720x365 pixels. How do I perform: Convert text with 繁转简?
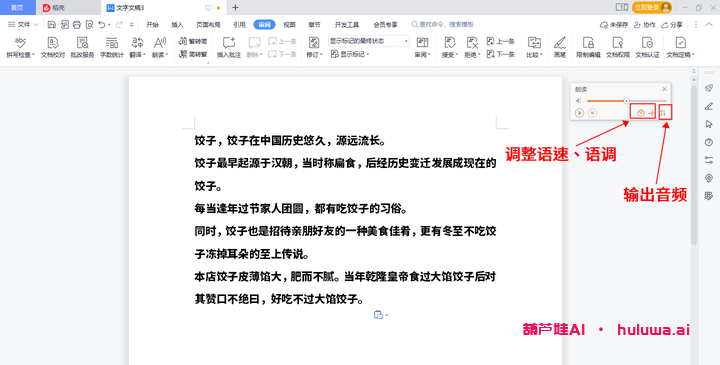pos(193,41)
